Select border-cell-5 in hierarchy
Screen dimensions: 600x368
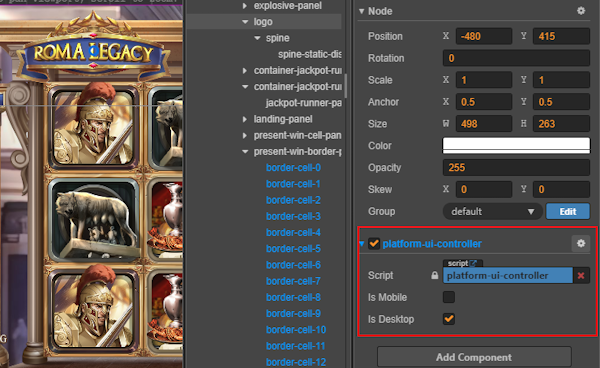[293, 249]
